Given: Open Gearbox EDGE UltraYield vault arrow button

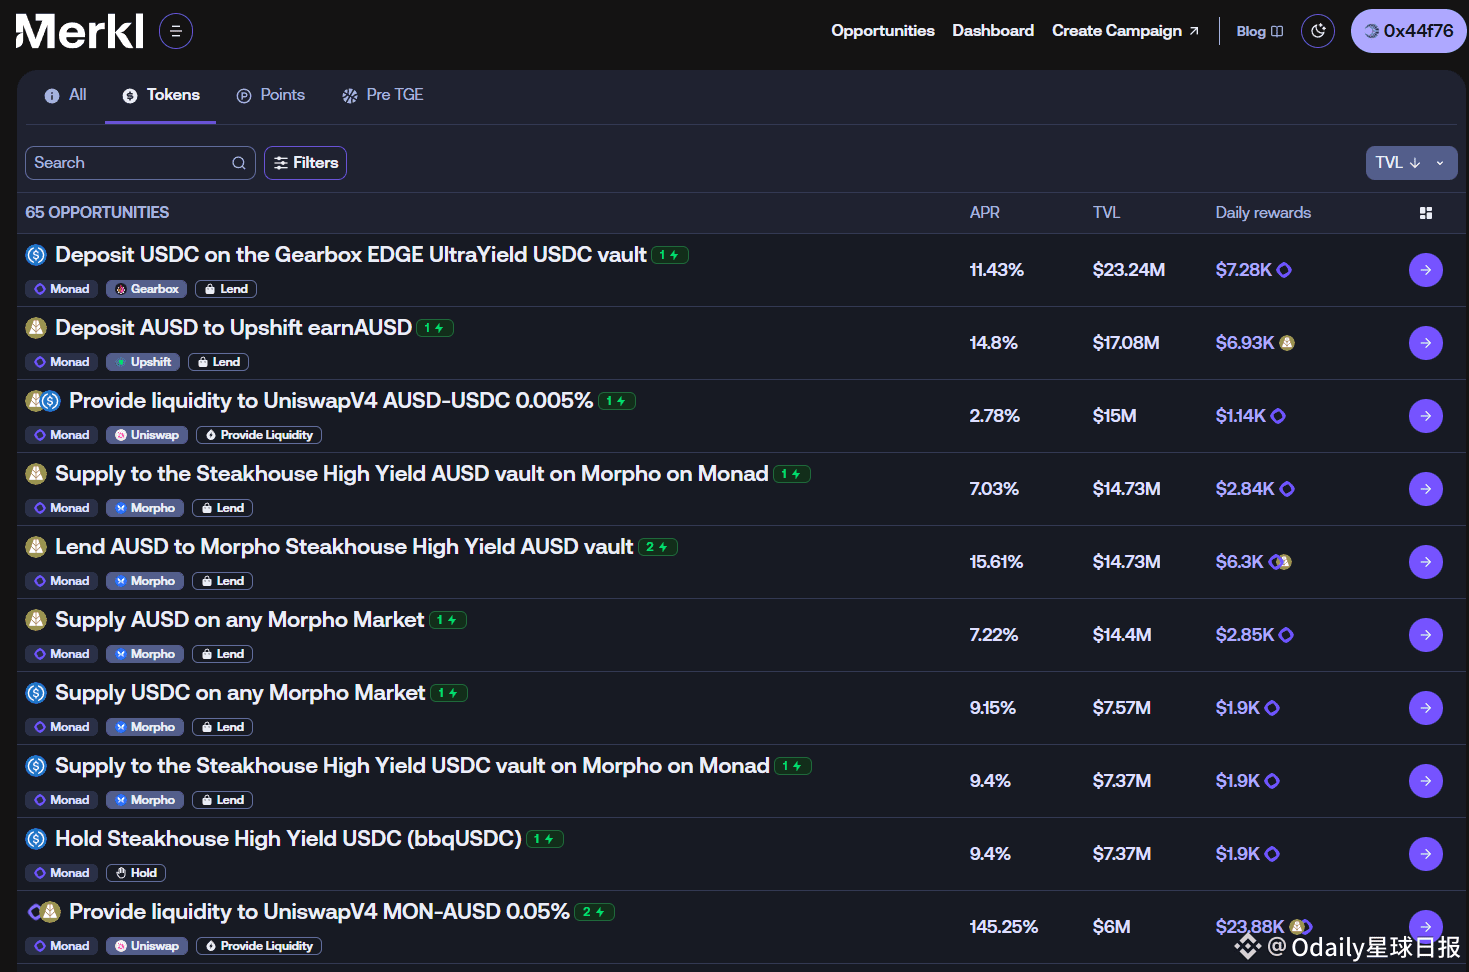Looking at the screenshot, I should [x=1425, y=270].
